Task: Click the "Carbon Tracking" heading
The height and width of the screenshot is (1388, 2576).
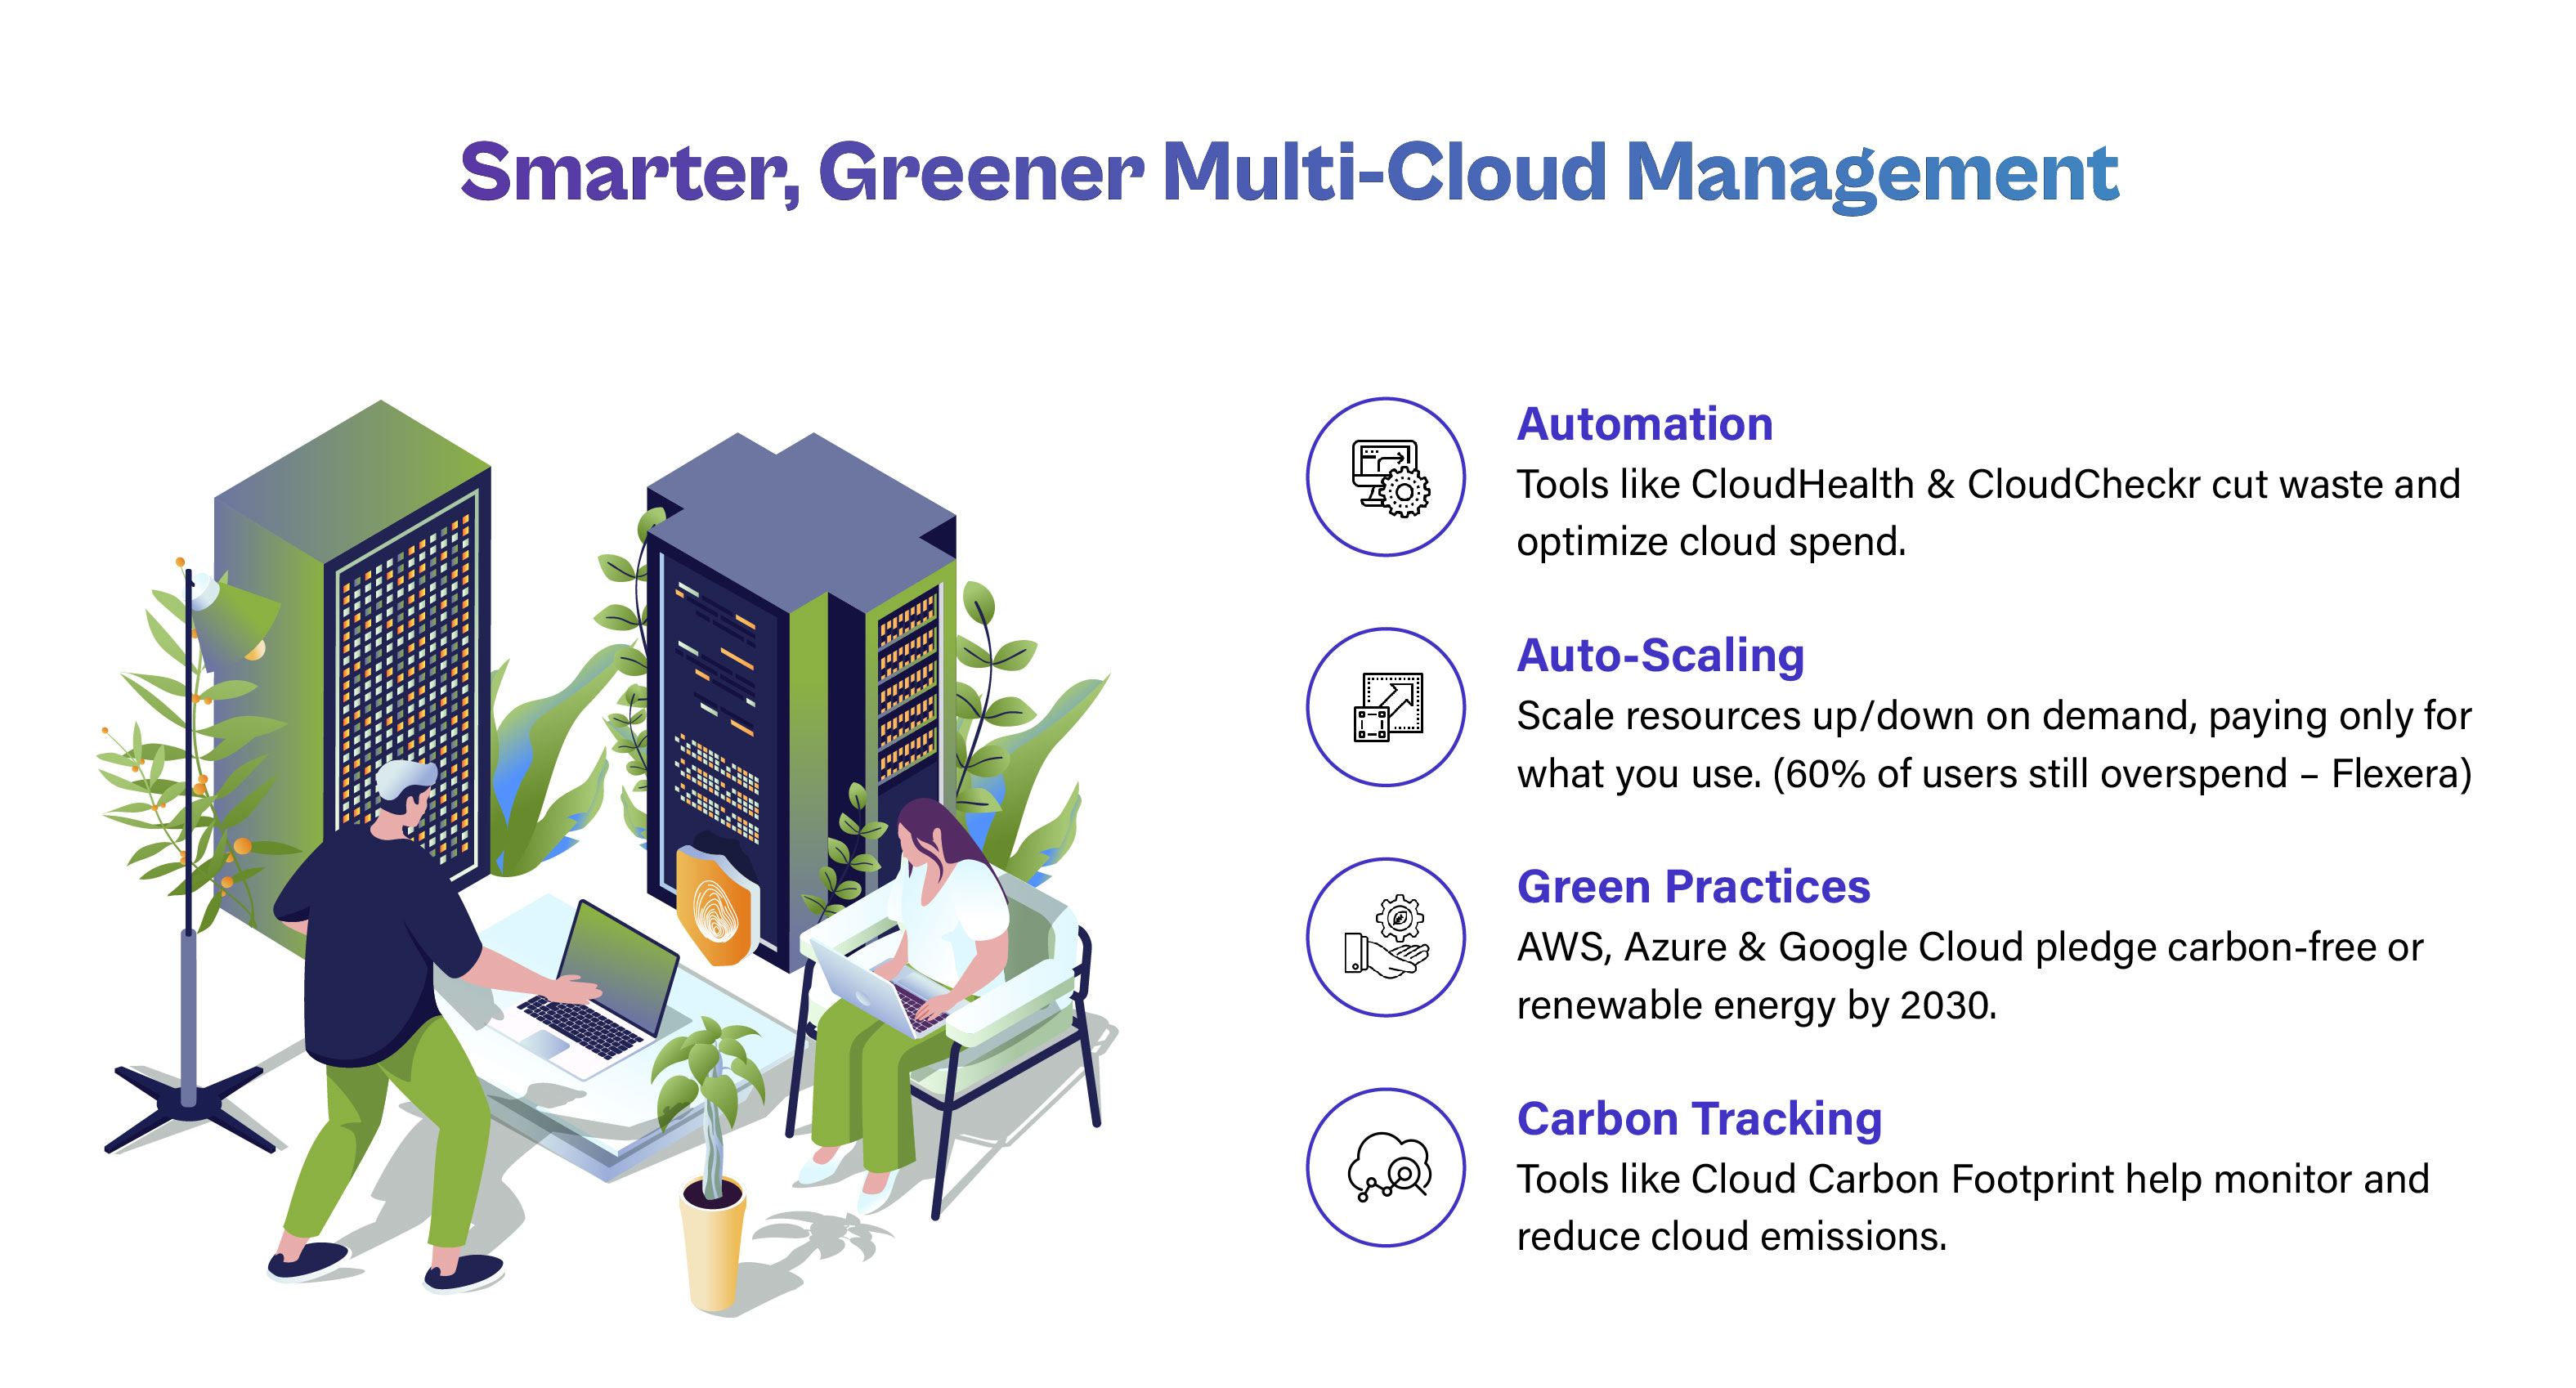Action: click(1699, 1118)
